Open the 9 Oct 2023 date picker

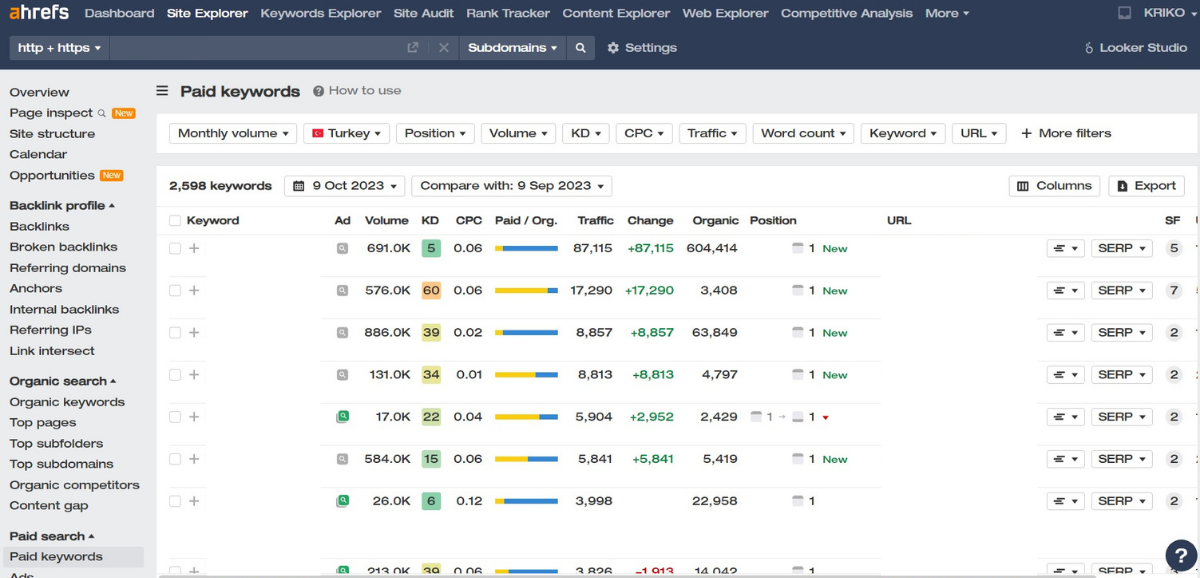pyautogui.click(x=345, y=186)
